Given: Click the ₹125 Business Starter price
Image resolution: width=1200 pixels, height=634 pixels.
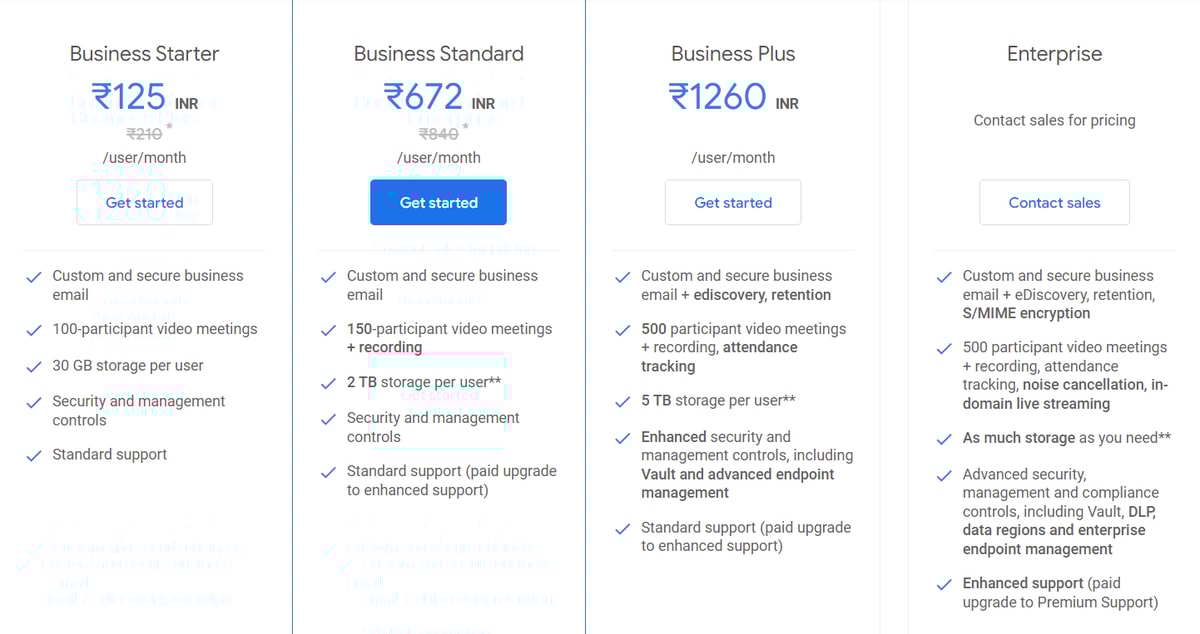Looking at the screenshot, I should 129,97.
